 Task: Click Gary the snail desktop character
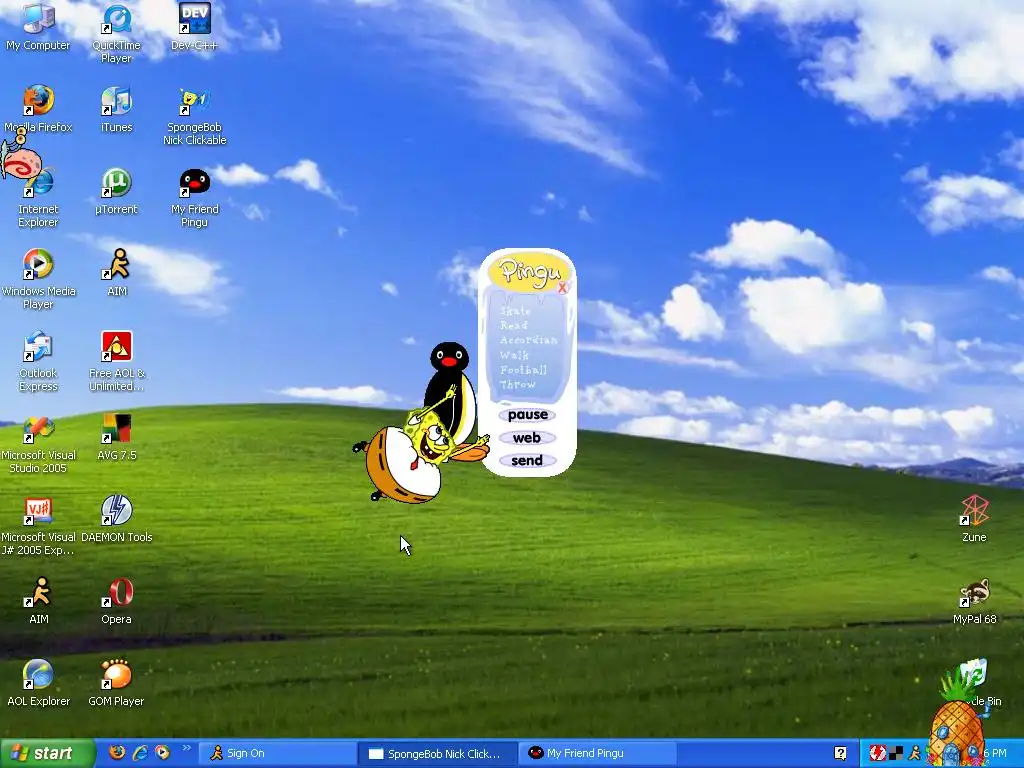click(x=21, y=159)
